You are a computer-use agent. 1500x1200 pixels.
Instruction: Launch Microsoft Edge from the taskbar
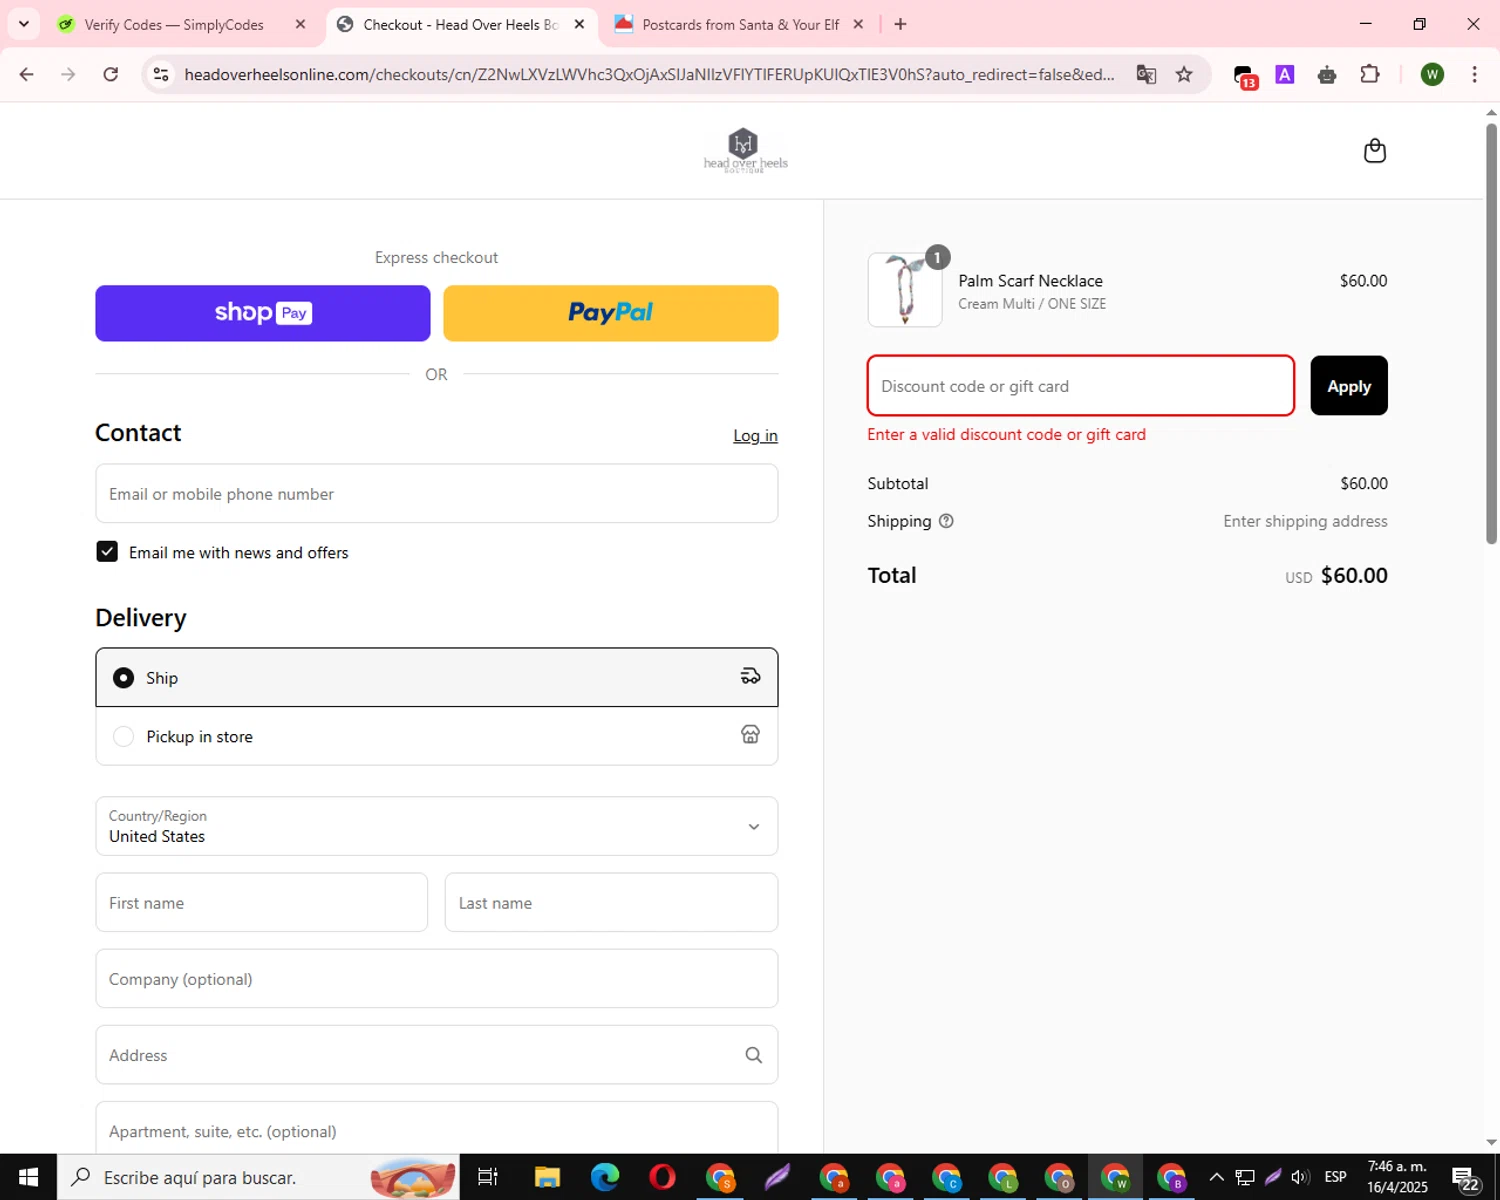click(604, 1177)
